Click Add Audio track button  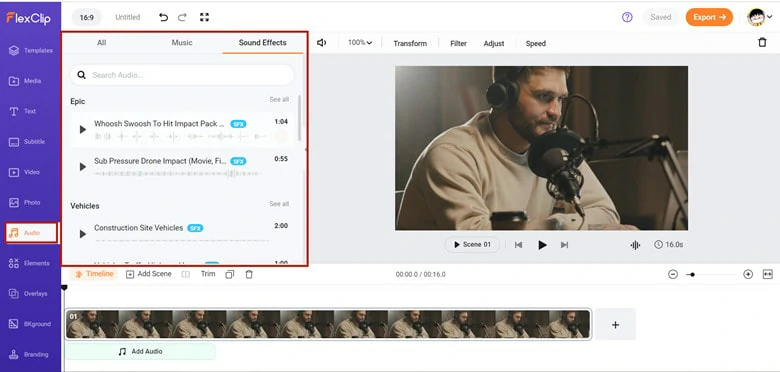[x=141, y=352]
